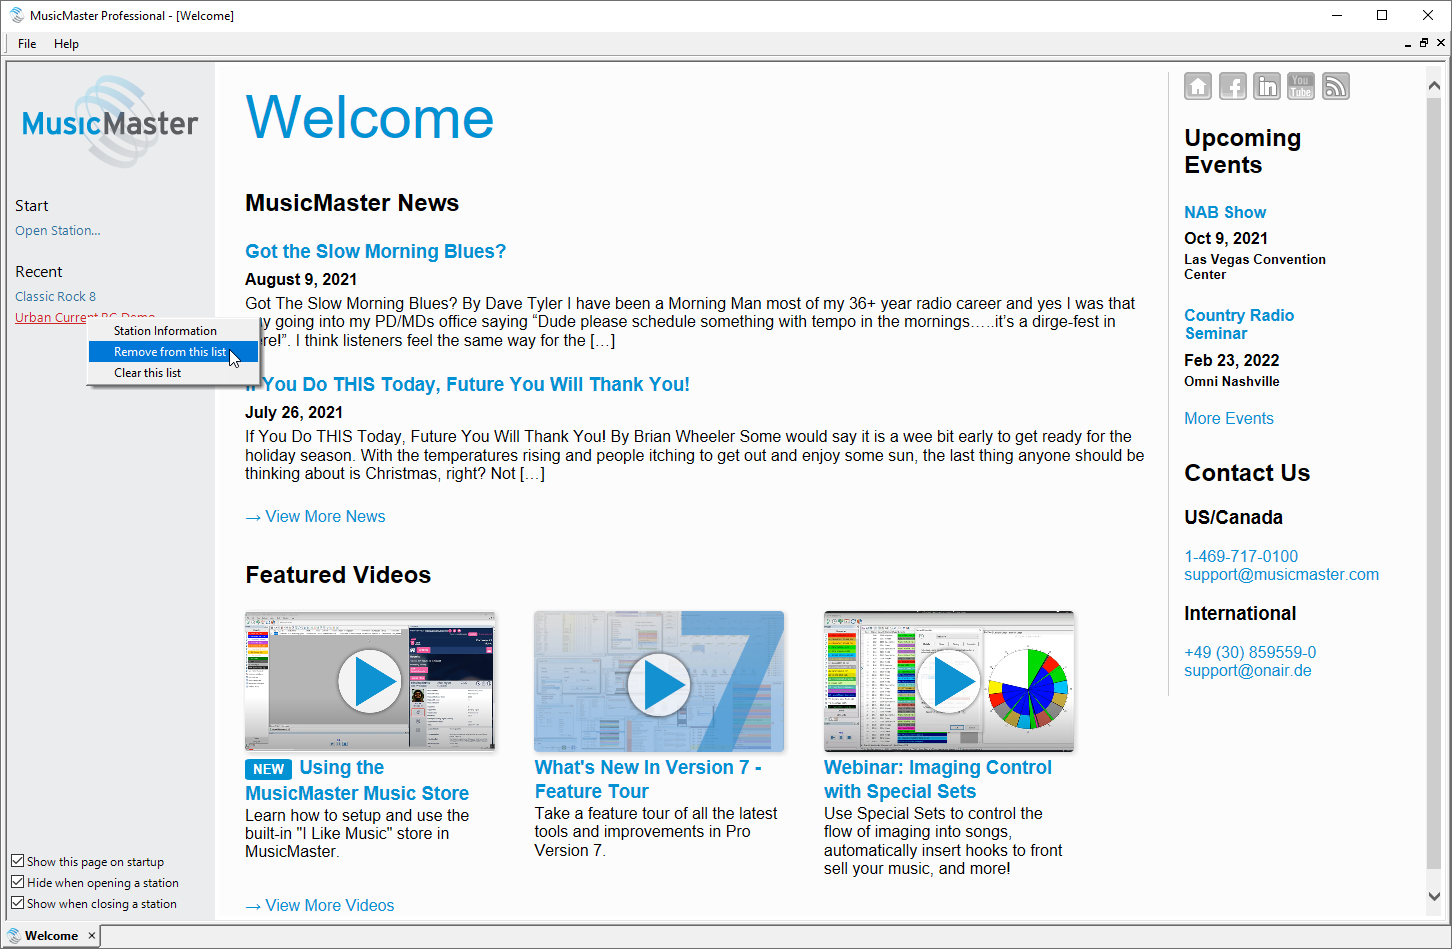The image size is (1452, 949).
Task: Close the Welcome tab
Action: (x=91, y=936)
